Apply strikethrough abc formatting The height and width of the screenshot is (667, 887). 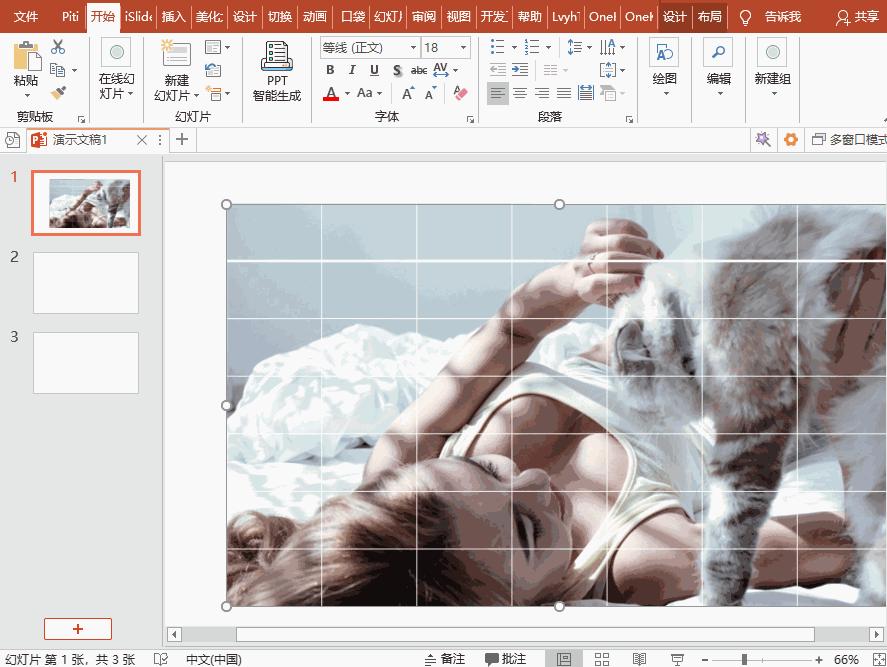tap(419, 70)
